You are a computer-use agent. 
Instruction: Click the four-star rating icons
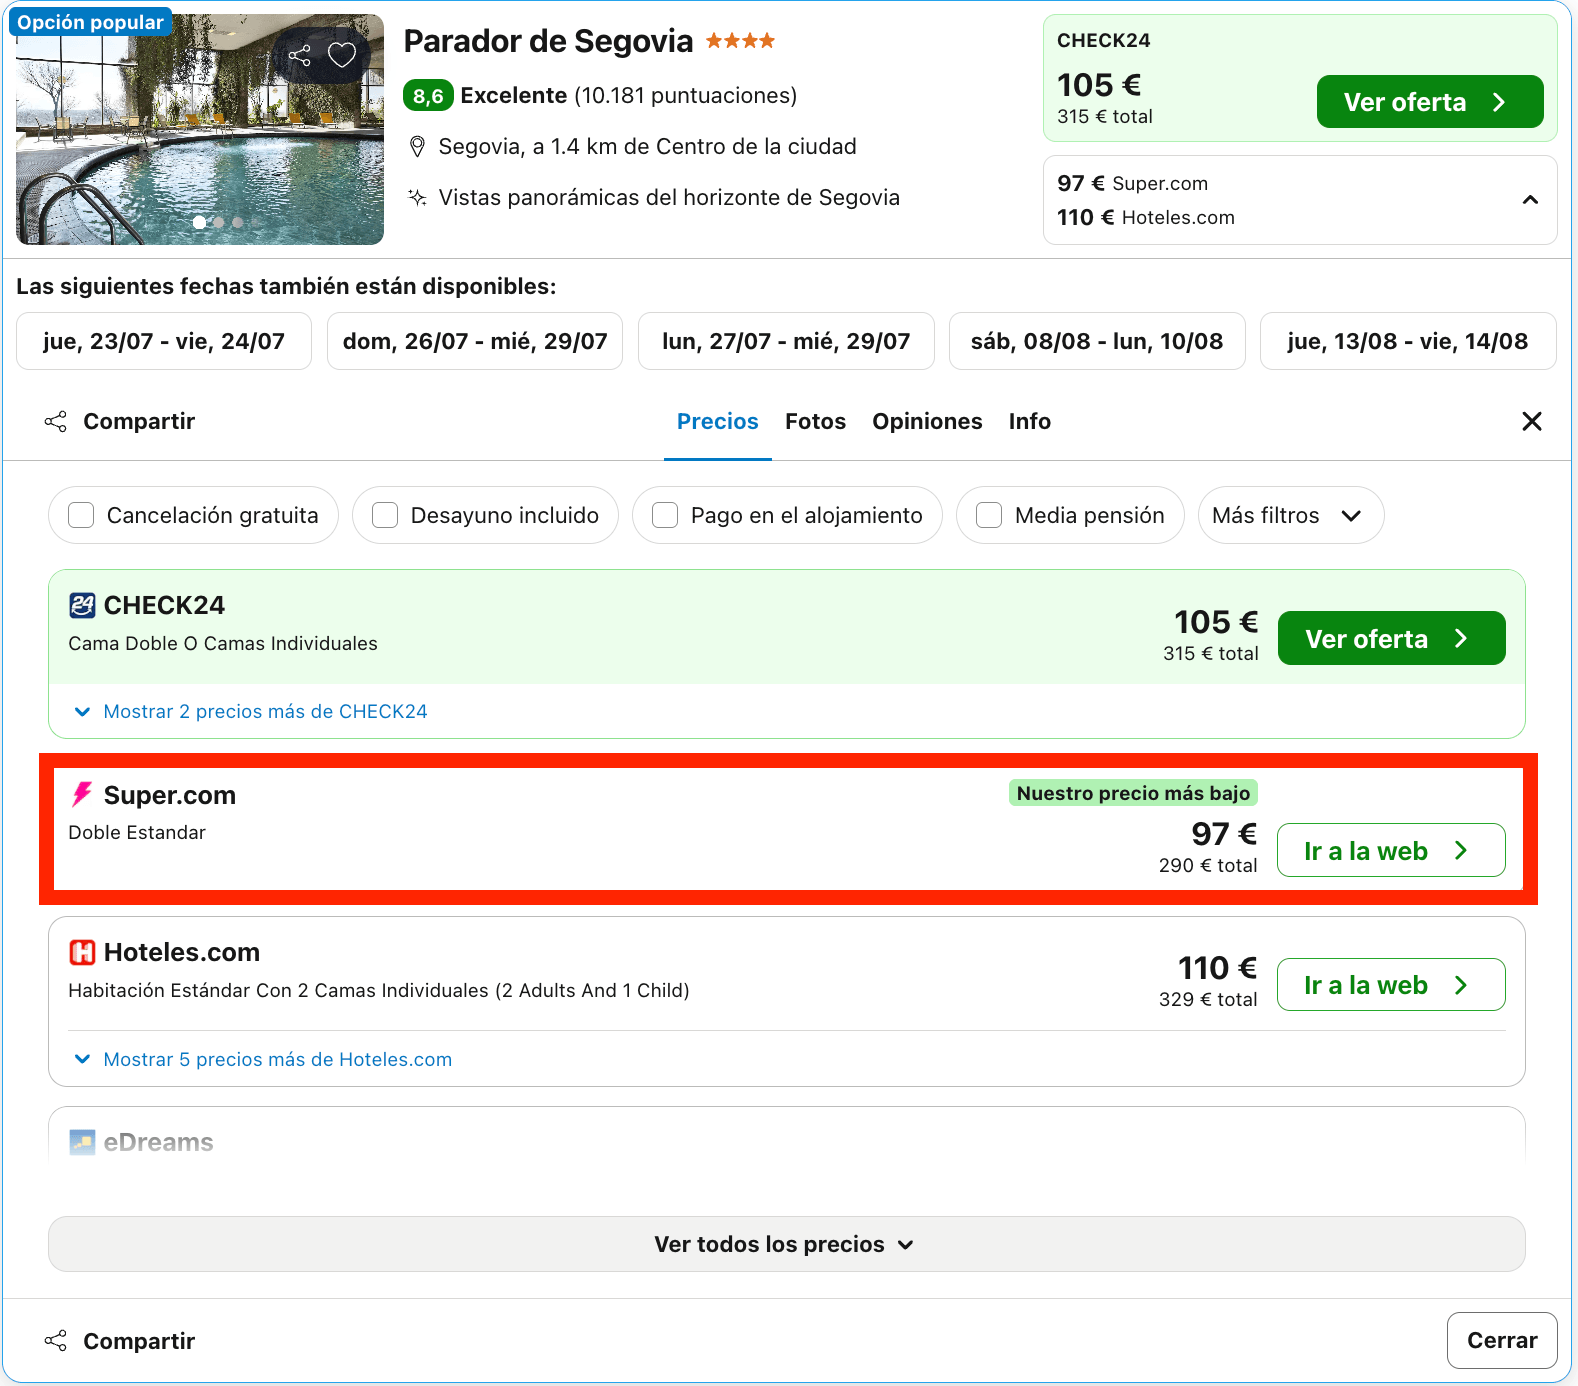pyautogui.click(x=740, y=41)
